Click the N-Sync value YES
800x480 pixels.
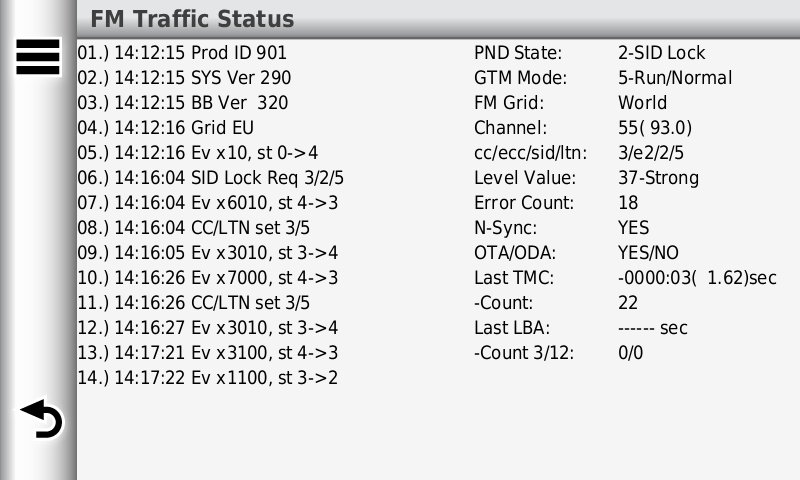(634, 228)
